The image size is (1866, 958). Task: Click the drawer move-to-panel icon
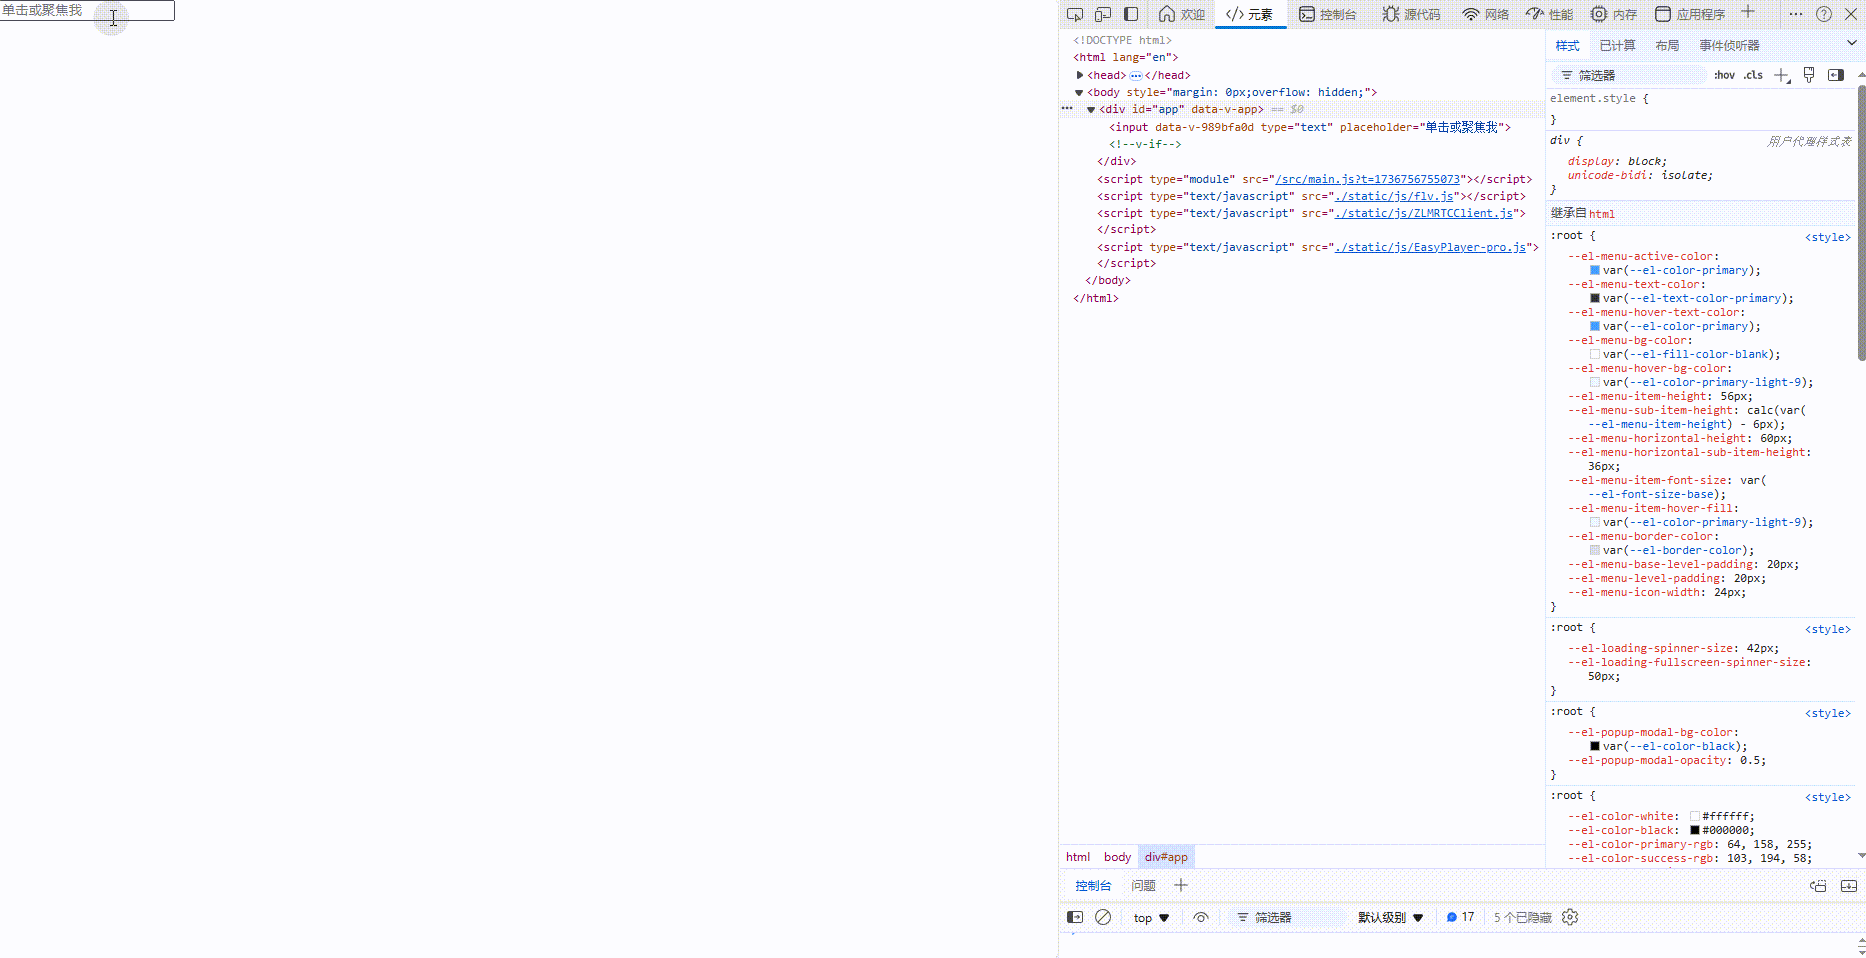click(1818, 886)
